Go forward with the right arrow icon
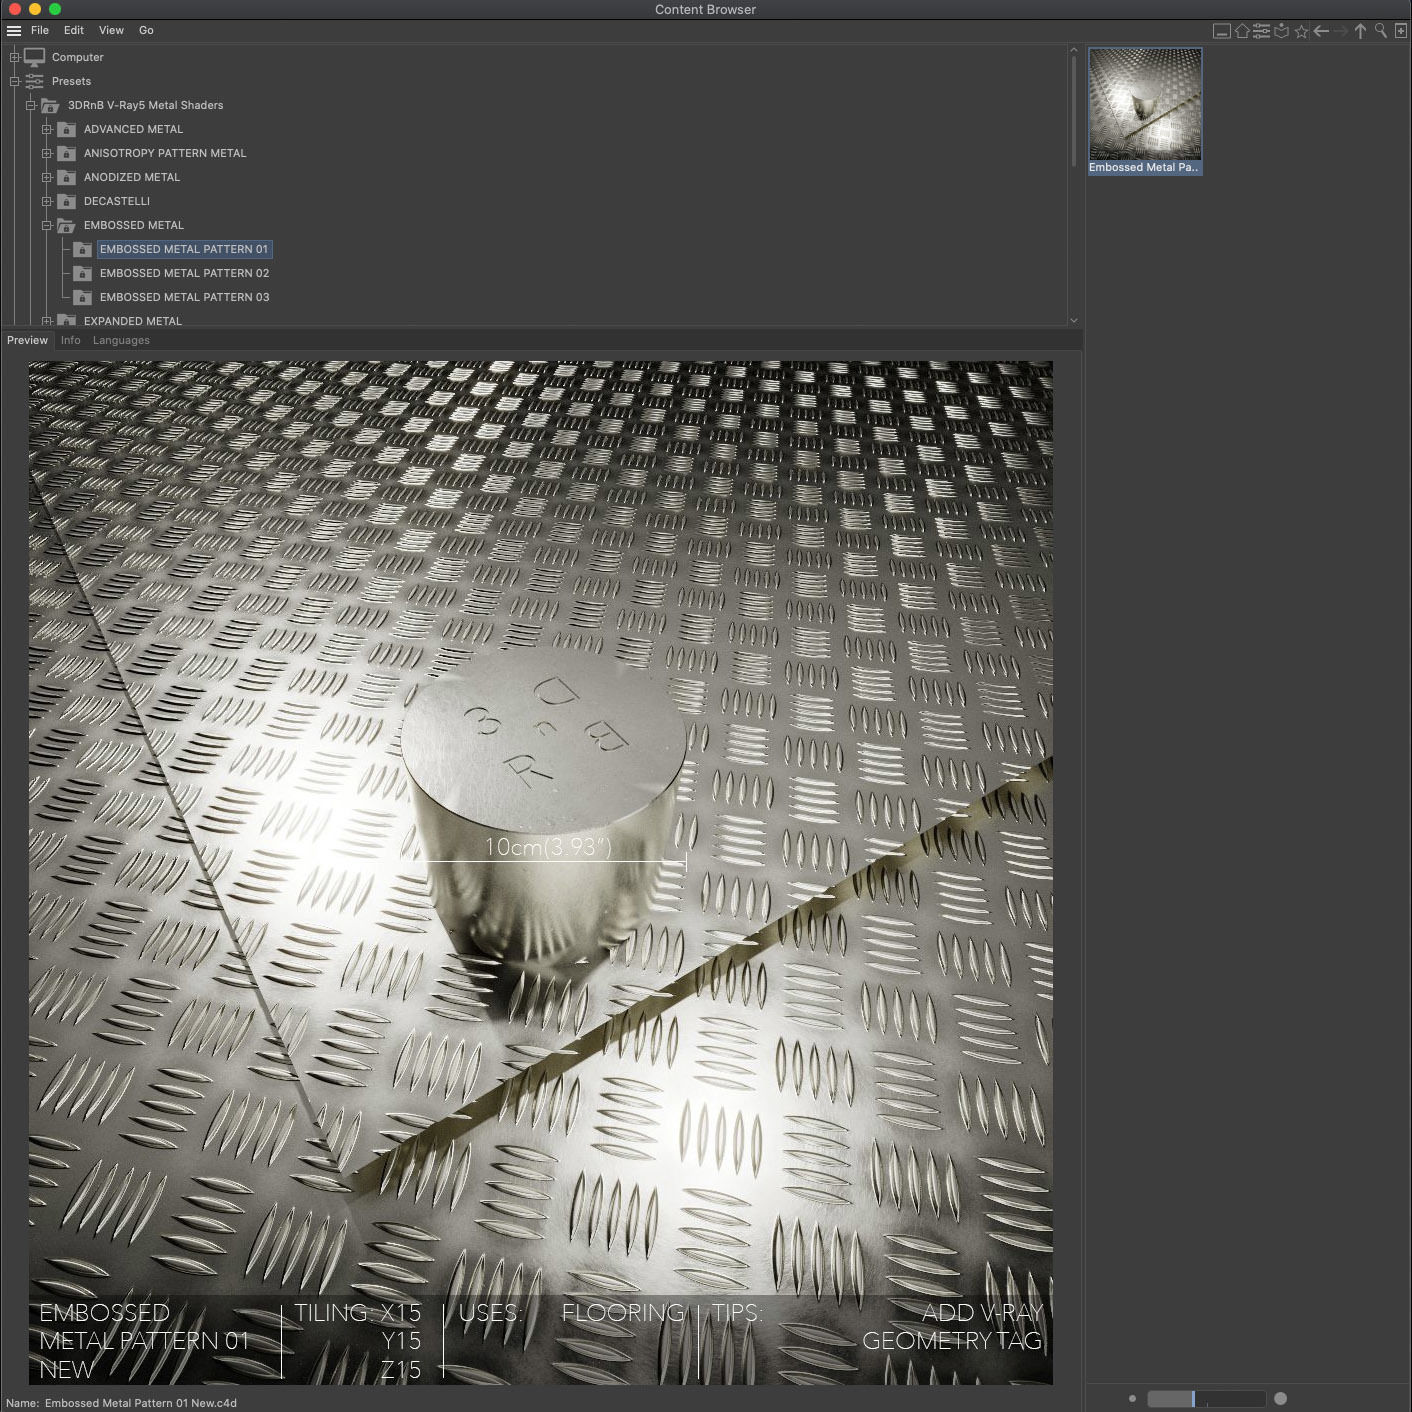This screenshot has width=1412, height=1412. (1341, 31)
